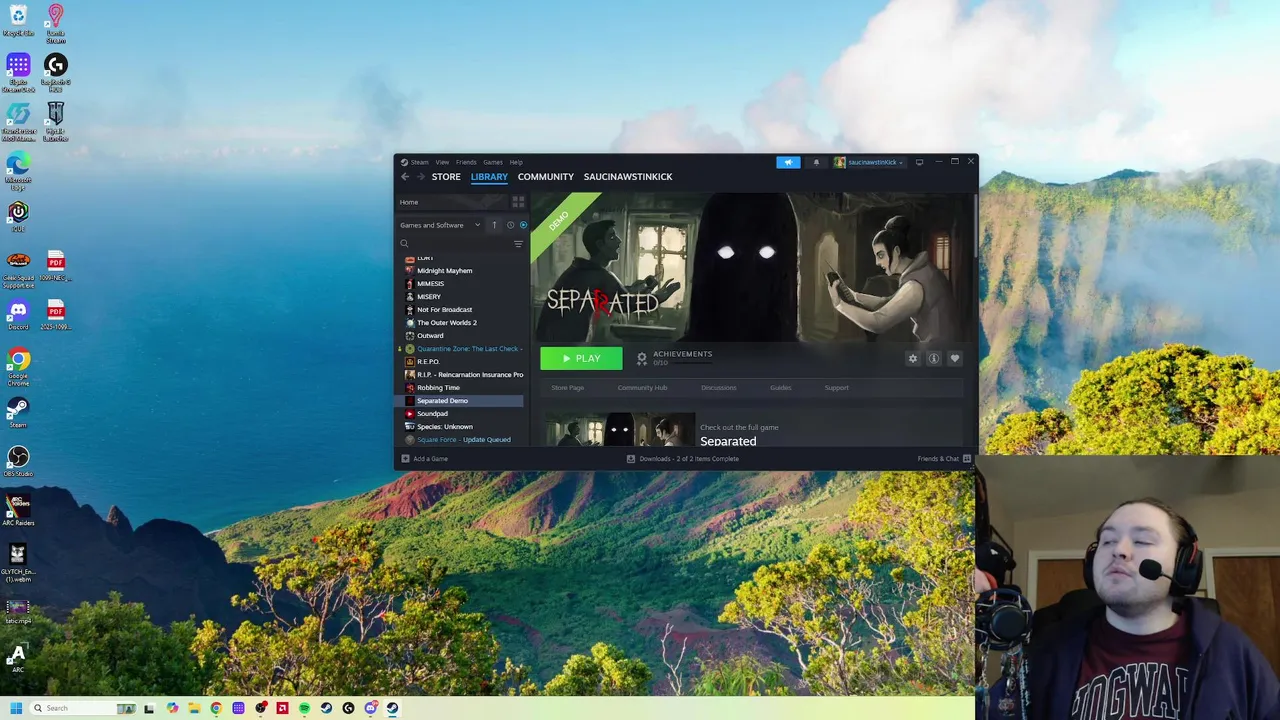Screen dimensions: 1280x720
Task: Open the Support link
Action: point(837,388)
